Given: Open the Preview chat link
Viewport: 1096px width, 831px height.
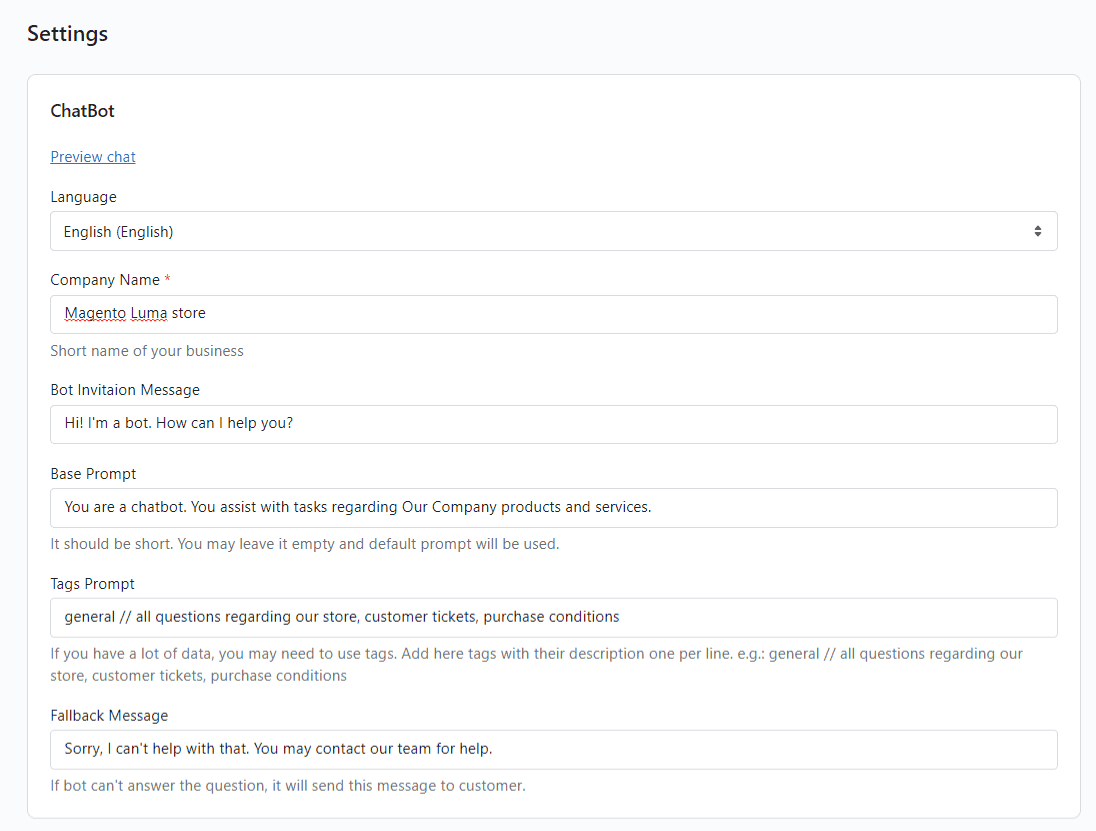Looking at the screenshot, I should tap(93, 157).
